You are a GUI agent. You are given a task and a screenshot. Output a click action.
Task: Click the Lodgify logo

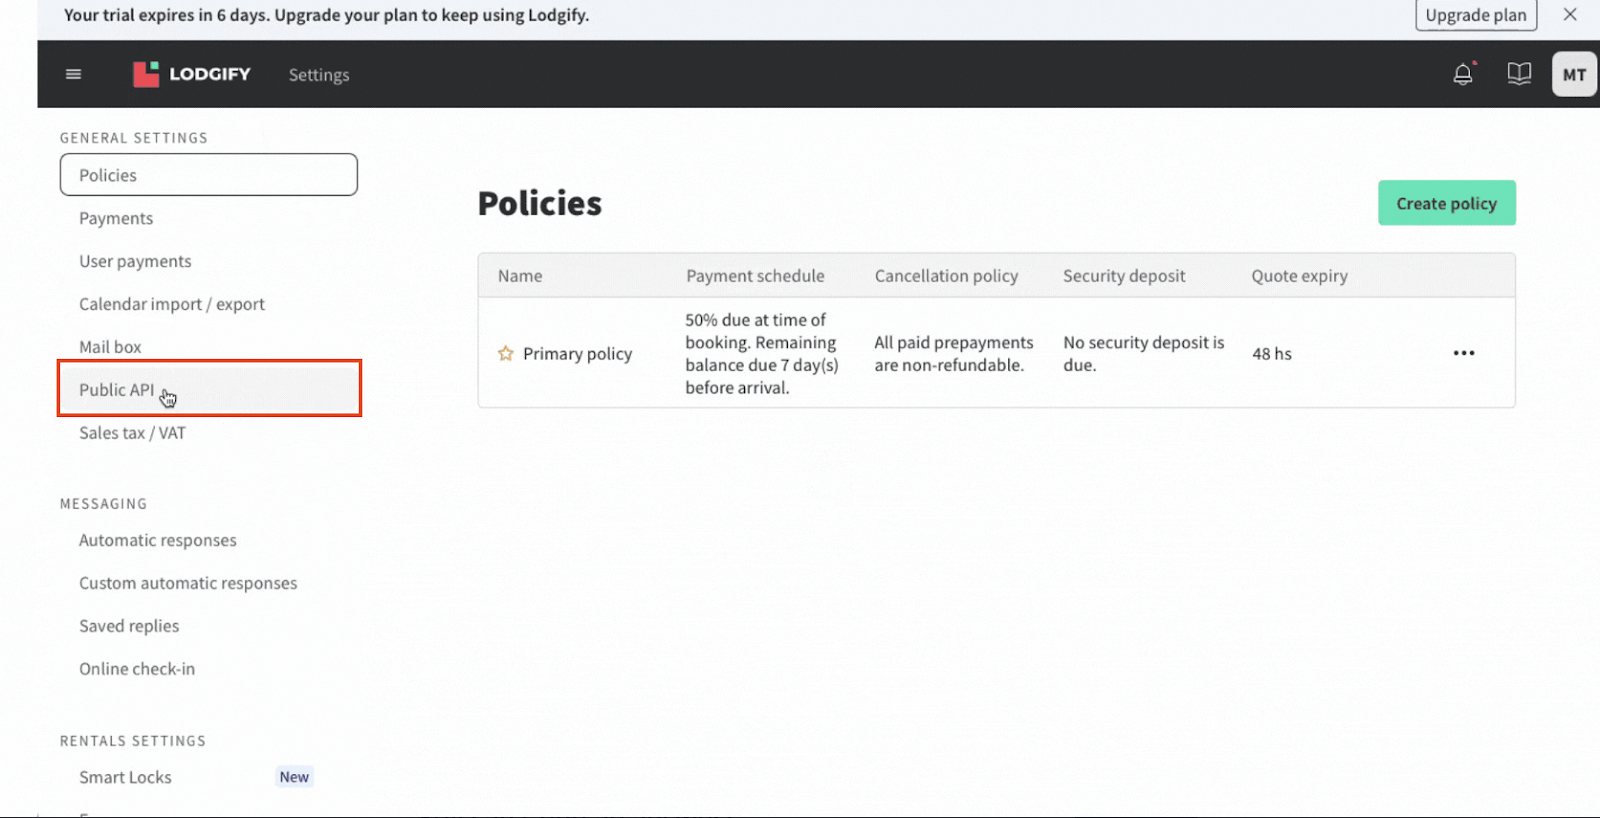click(192, 74)
